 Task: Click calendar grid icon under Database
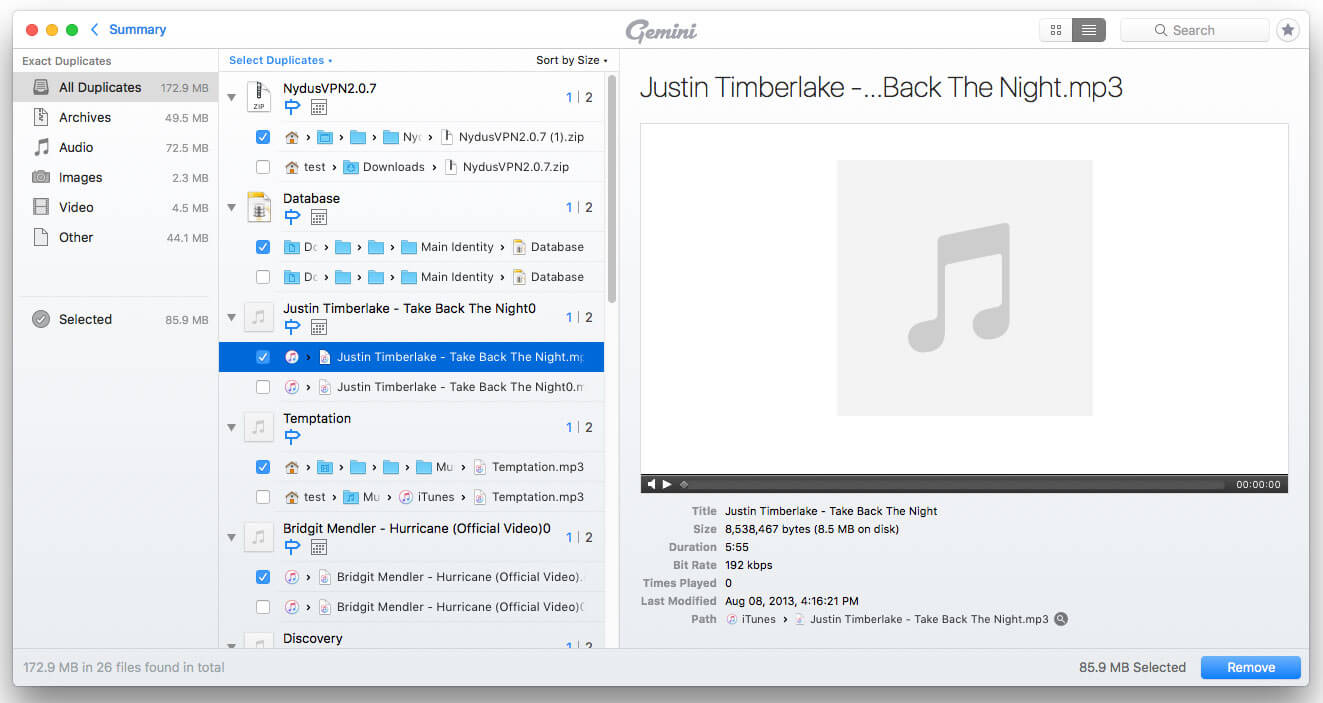click(x=319, y=217)
